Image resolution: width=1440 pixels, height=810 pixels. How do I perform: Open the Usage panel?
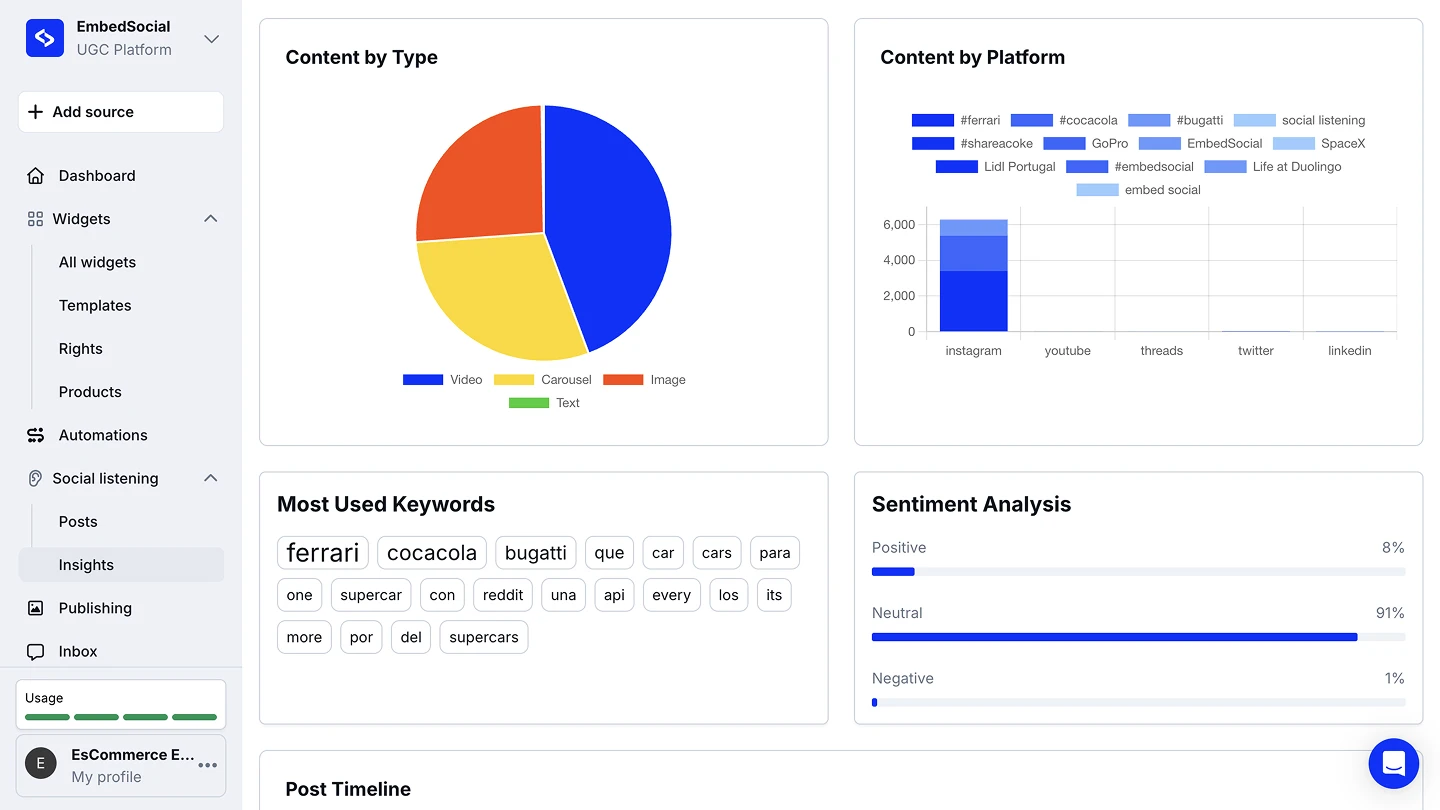pos(121,705)
